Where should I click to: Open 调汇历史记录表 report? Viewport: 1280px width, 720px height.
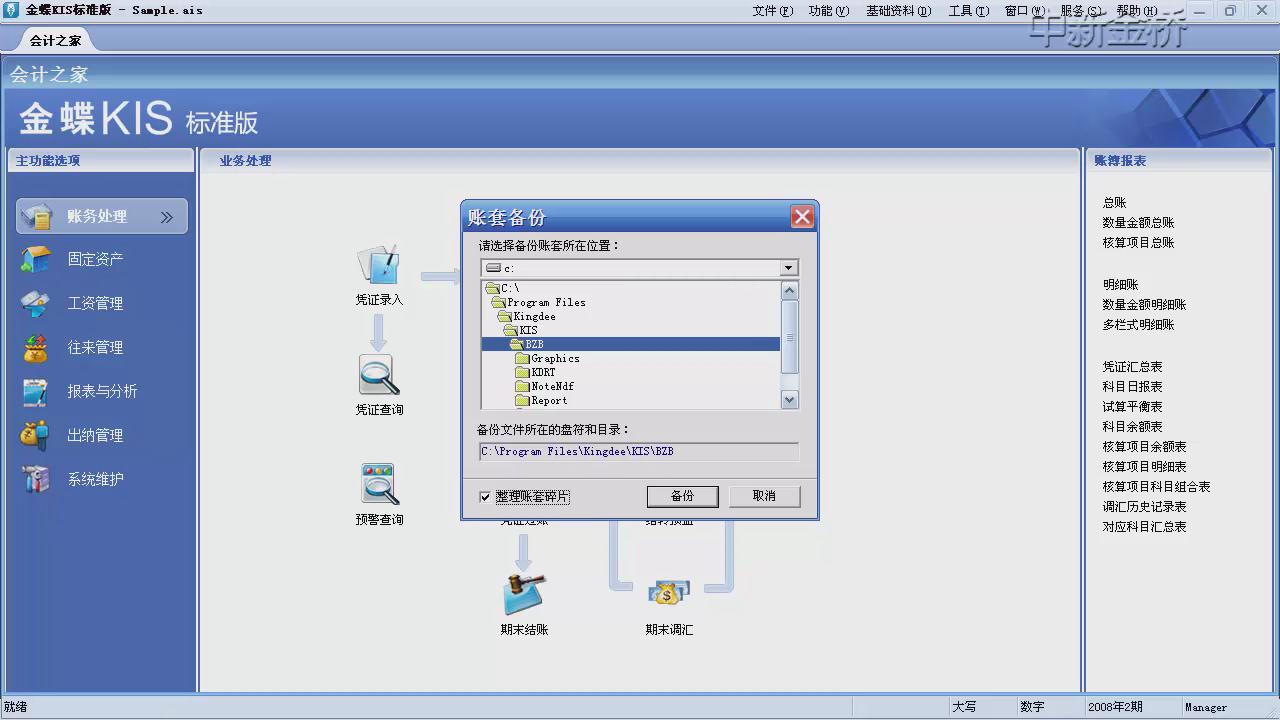(x=1144, y=507)
